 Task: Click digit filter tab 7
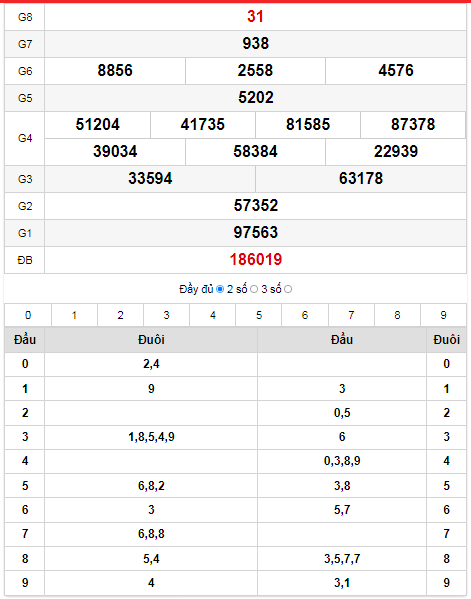pos(351,315)
